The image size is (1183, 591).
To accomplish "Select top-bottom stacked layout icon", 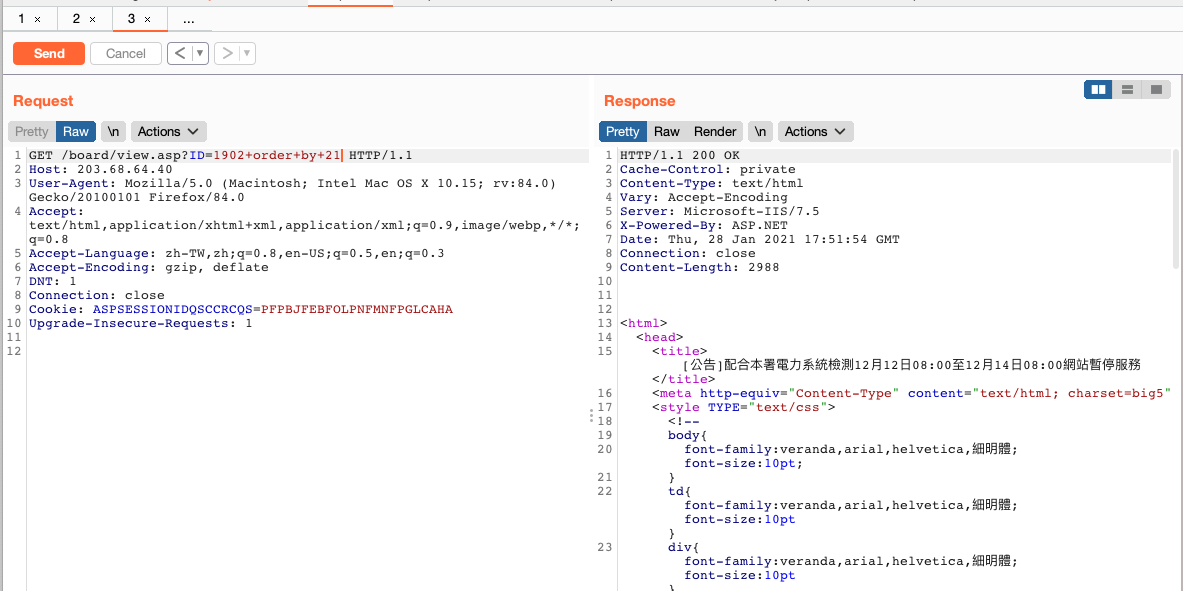I will pos(1128,90).
